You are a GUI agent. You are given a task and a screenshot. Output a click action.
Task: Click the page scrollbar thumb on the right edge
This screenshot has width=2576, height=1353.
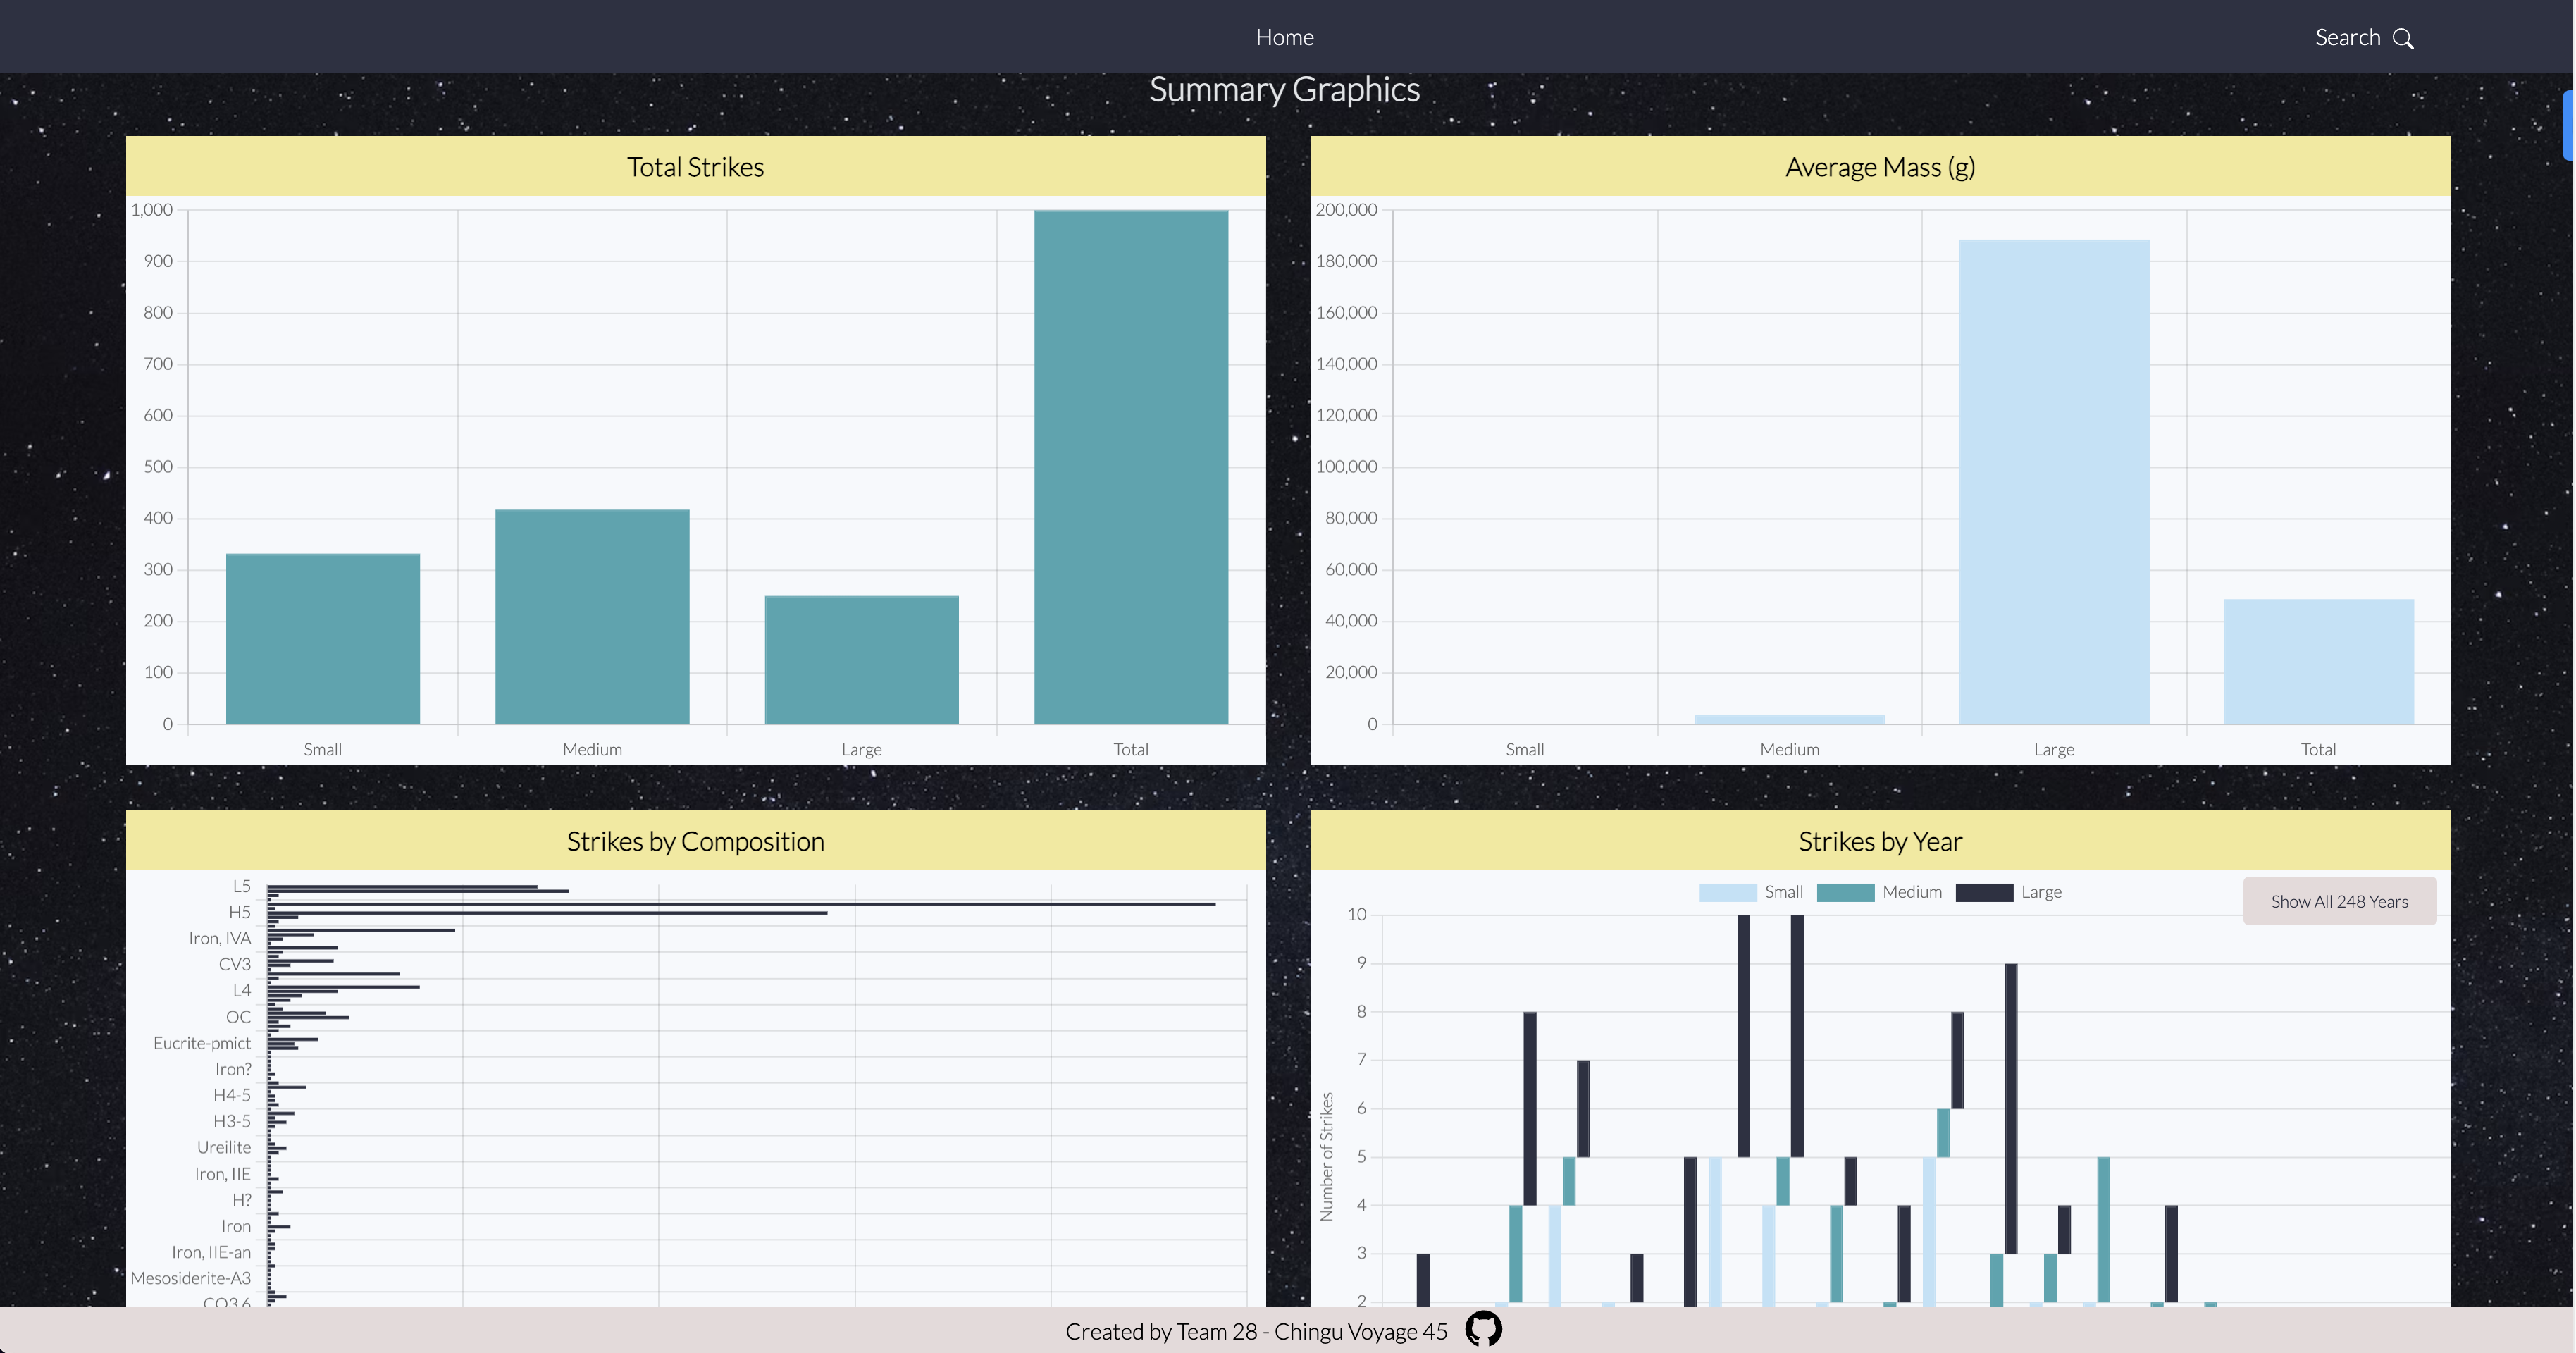[2568, 125]
